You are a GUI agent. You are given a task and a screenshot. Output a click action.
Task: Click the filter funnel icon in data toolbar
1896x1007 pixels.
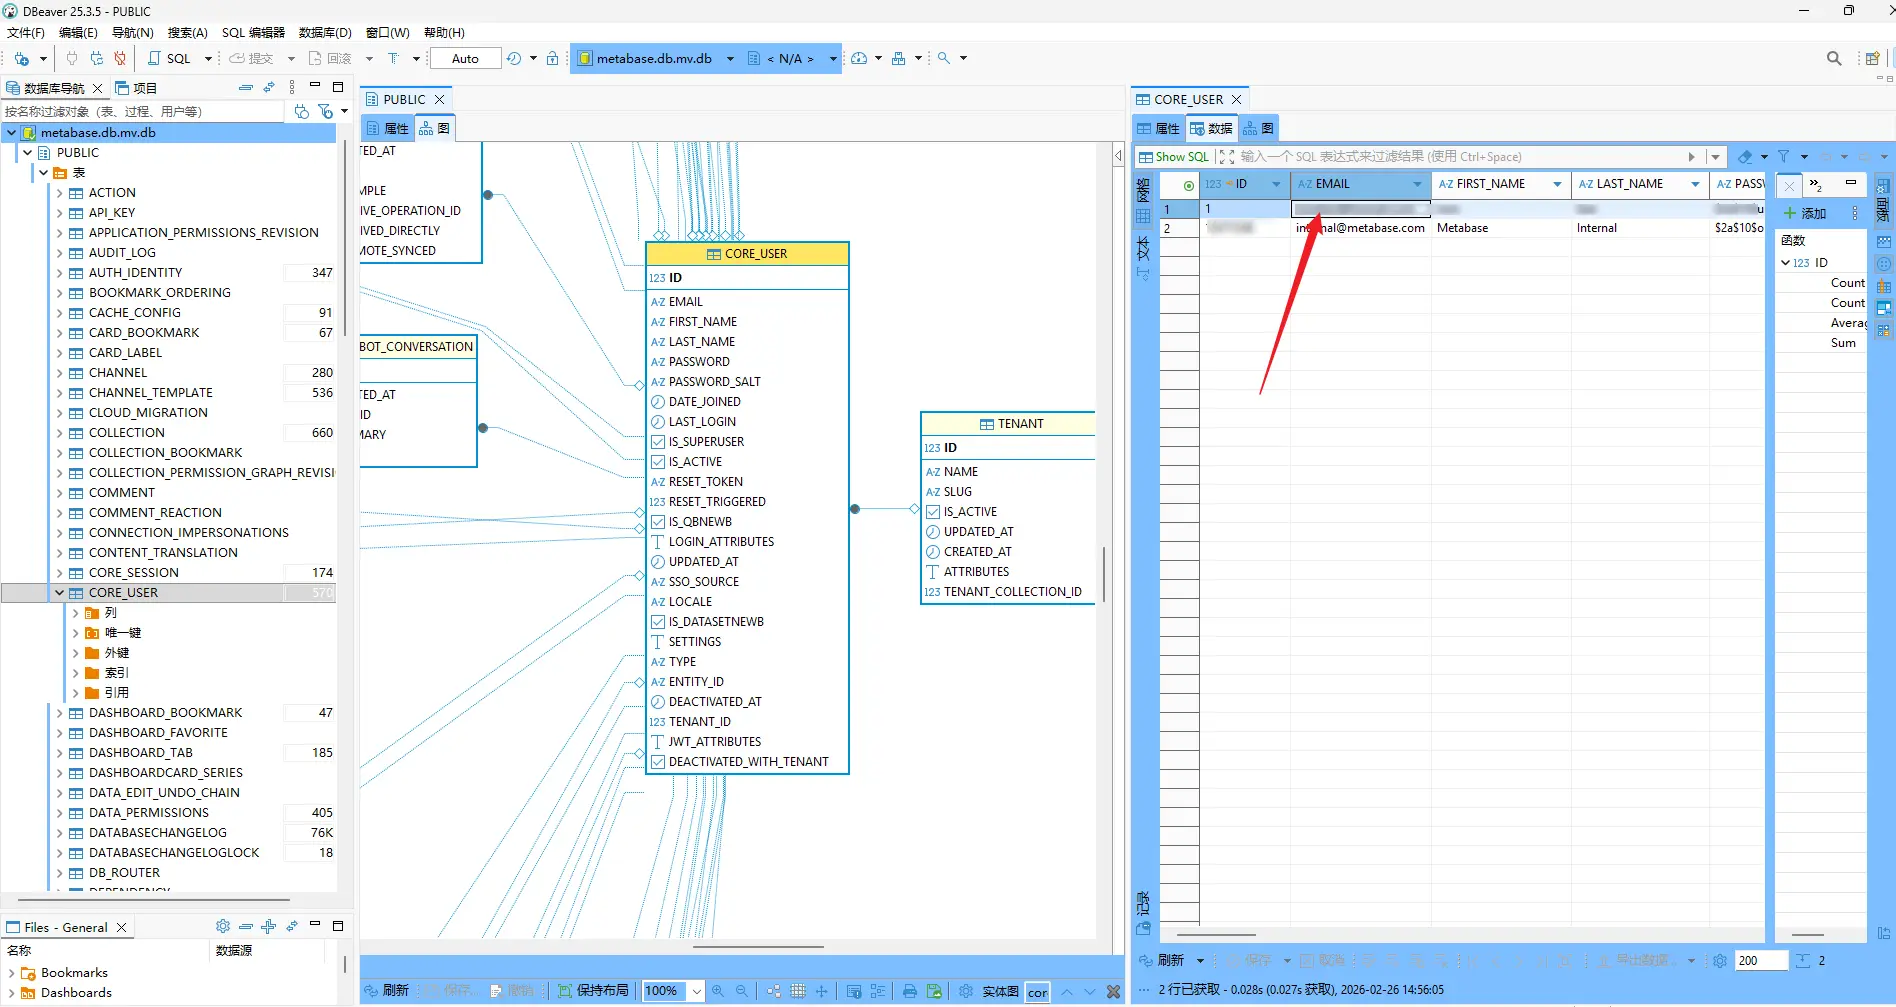coord(1783,157)
